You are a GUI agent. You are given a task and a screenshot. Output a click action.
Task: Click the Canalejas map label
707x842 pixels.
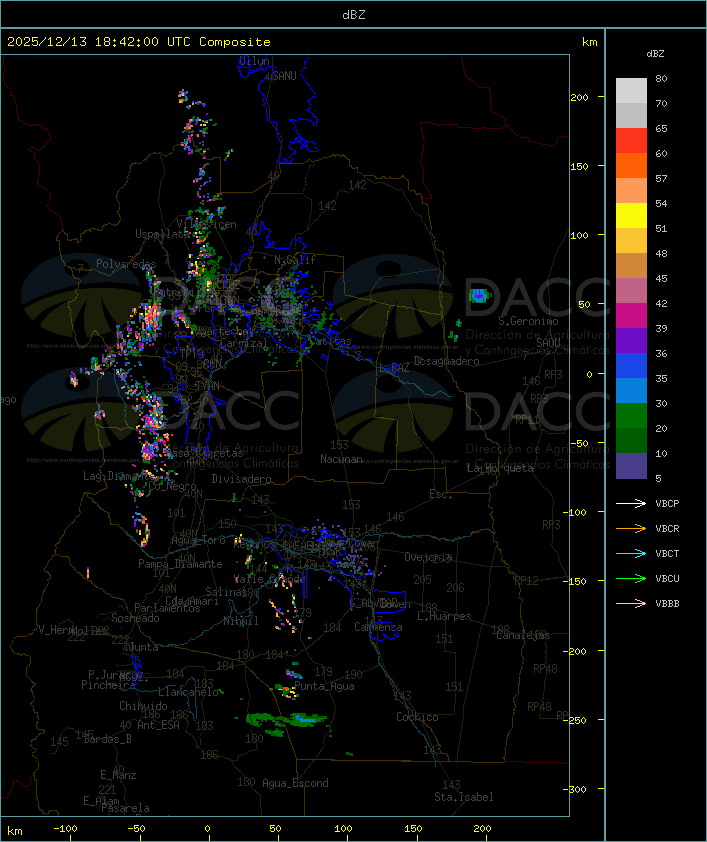523,635
